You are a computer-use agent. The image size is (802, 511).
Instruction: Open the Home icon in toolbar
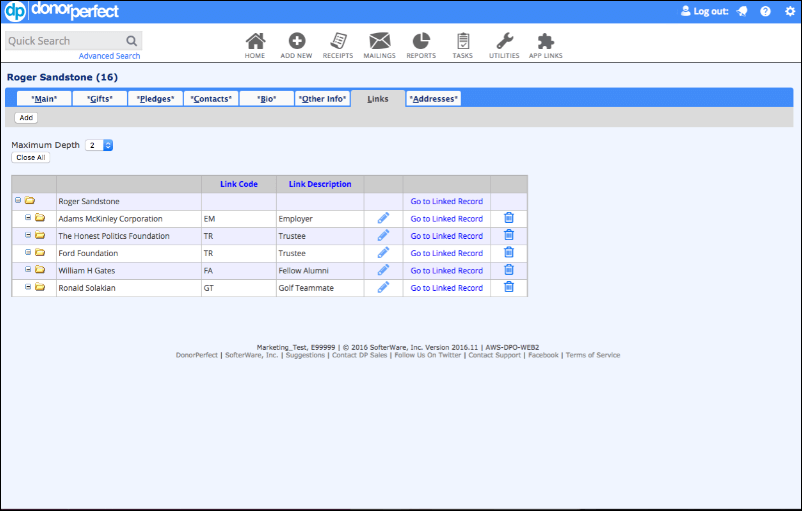(x=255, y=41)
